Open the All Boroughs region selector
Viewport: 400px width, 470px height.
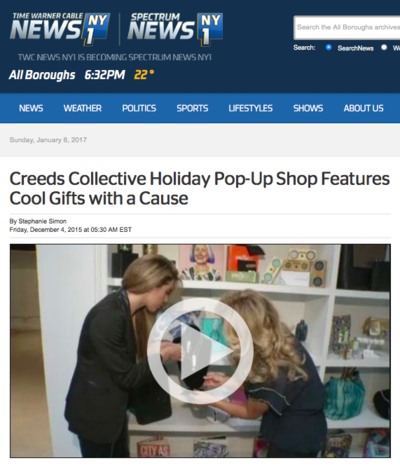[42, 75]
